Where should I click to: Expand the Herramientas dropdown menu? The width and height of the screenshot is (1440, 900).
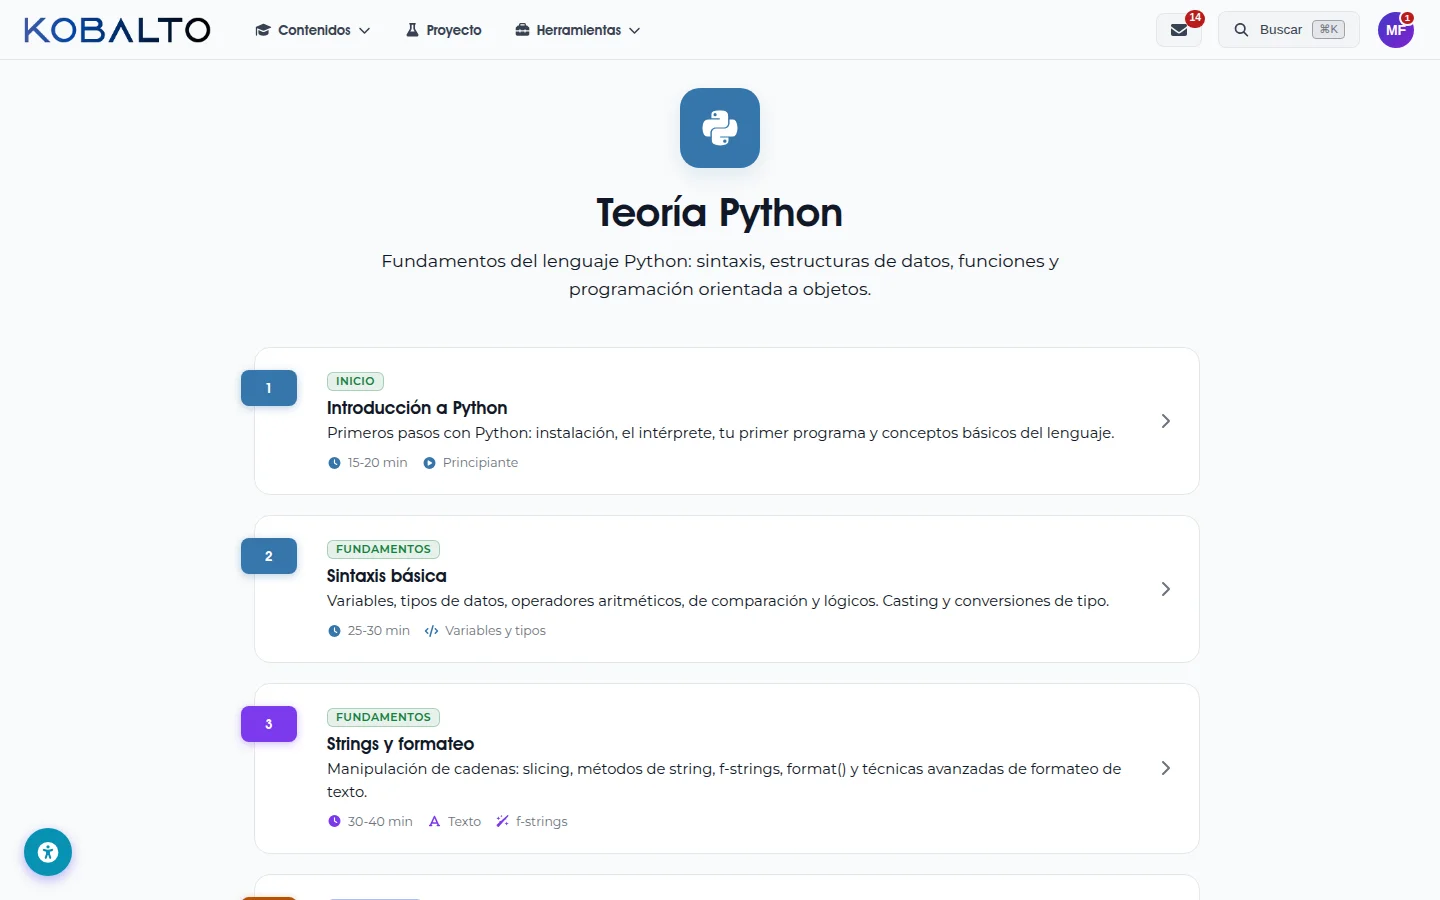[578, 30]
